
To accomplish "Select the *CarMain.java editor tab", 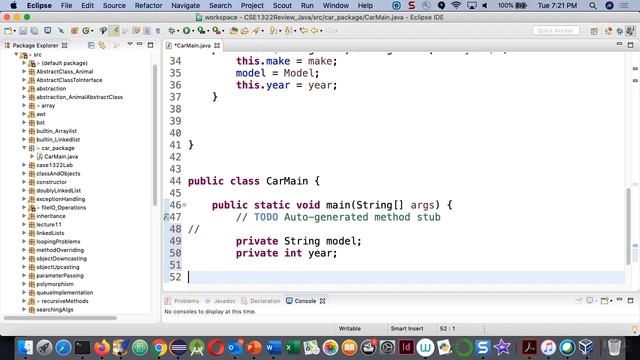I will (x=192, y=45).
